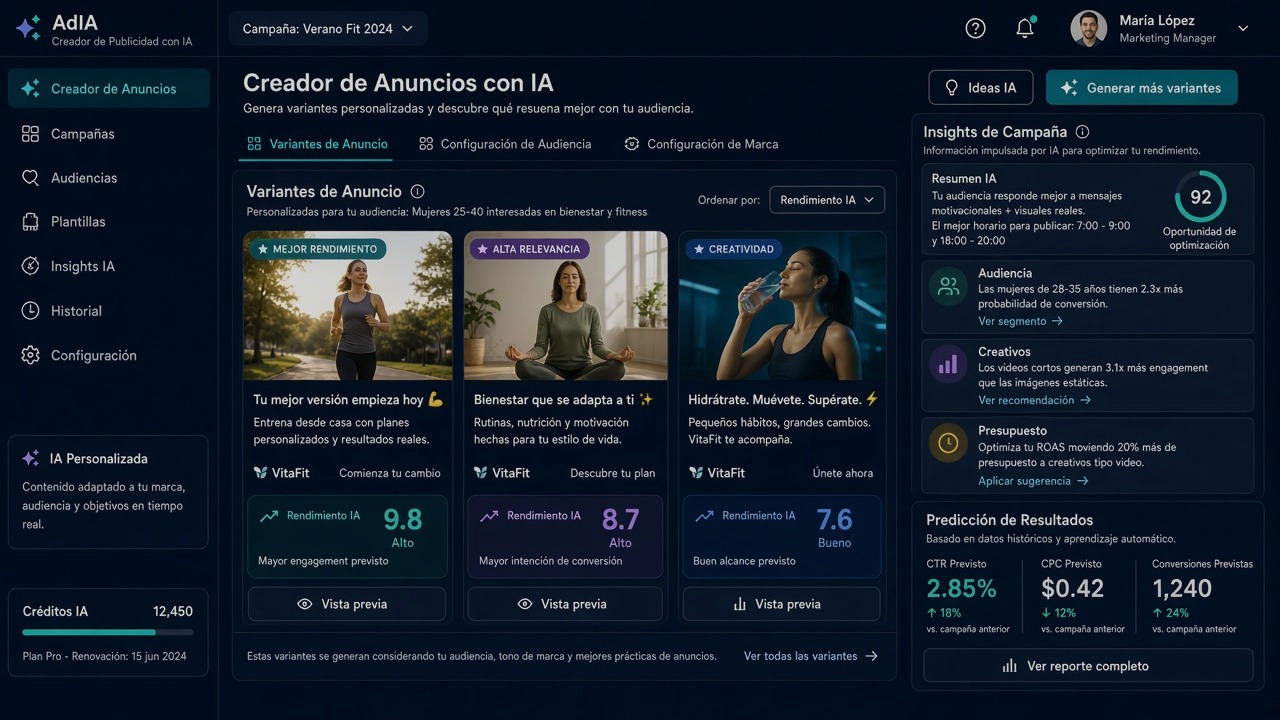
Task: Click the Historial clock icon
Action: click(30, 311)
